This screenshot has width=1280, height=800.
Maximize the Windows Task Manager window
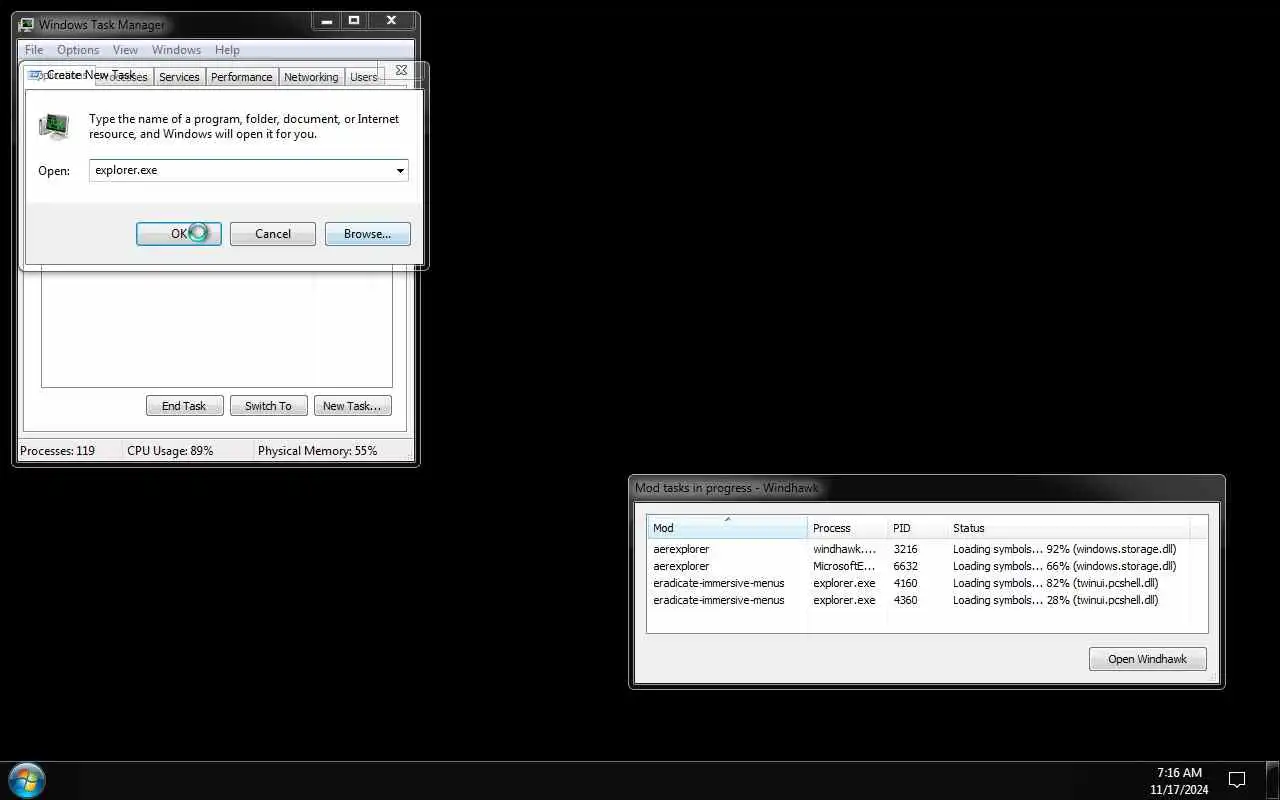(x=353, y=20)
